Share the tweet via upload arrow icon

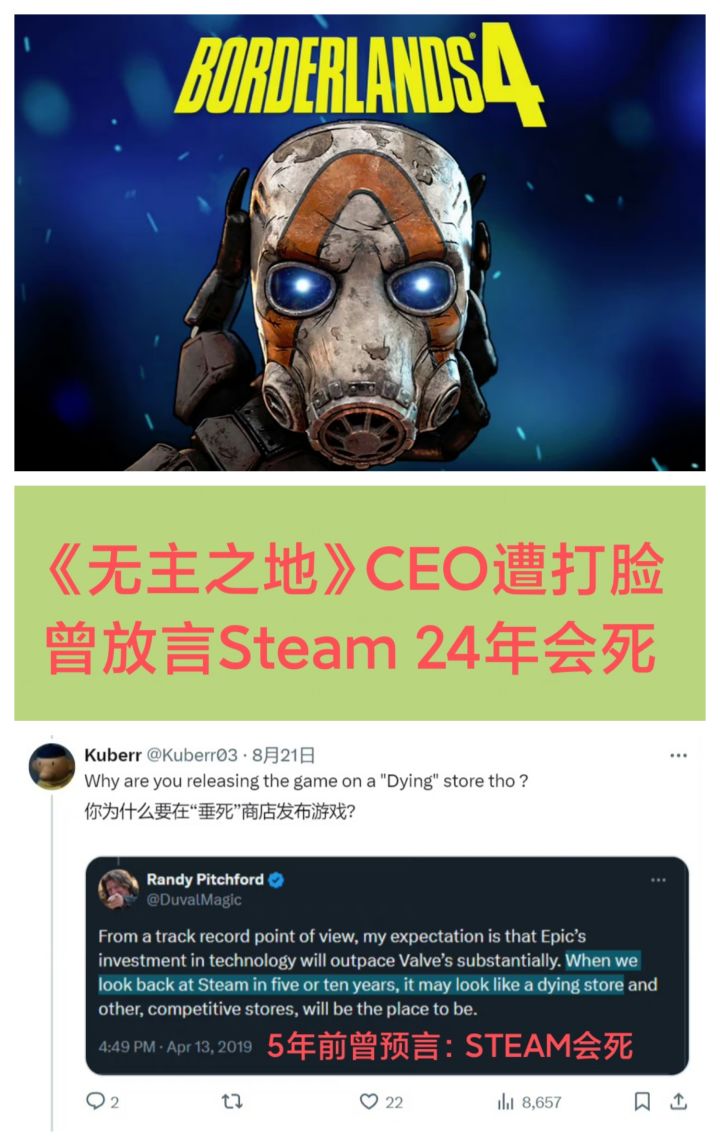(678, 1101)
